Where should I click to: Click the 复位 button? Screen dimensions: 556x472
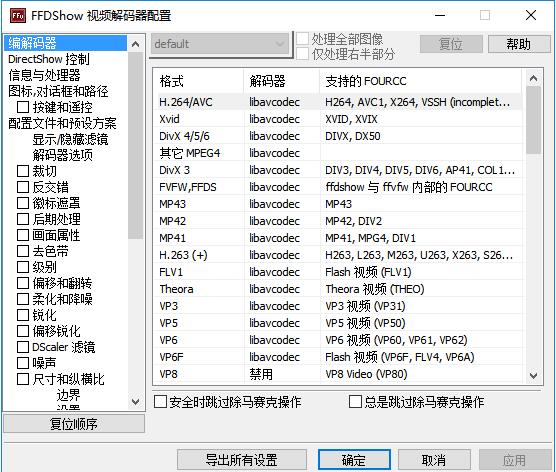tap(451, 44)
